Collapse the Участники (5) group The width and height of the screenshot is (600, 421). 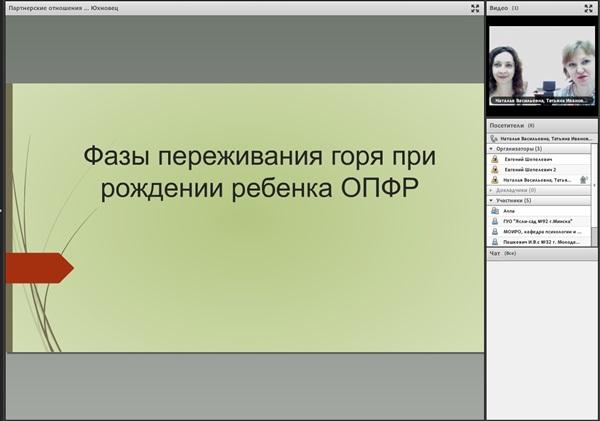(491, 201)
